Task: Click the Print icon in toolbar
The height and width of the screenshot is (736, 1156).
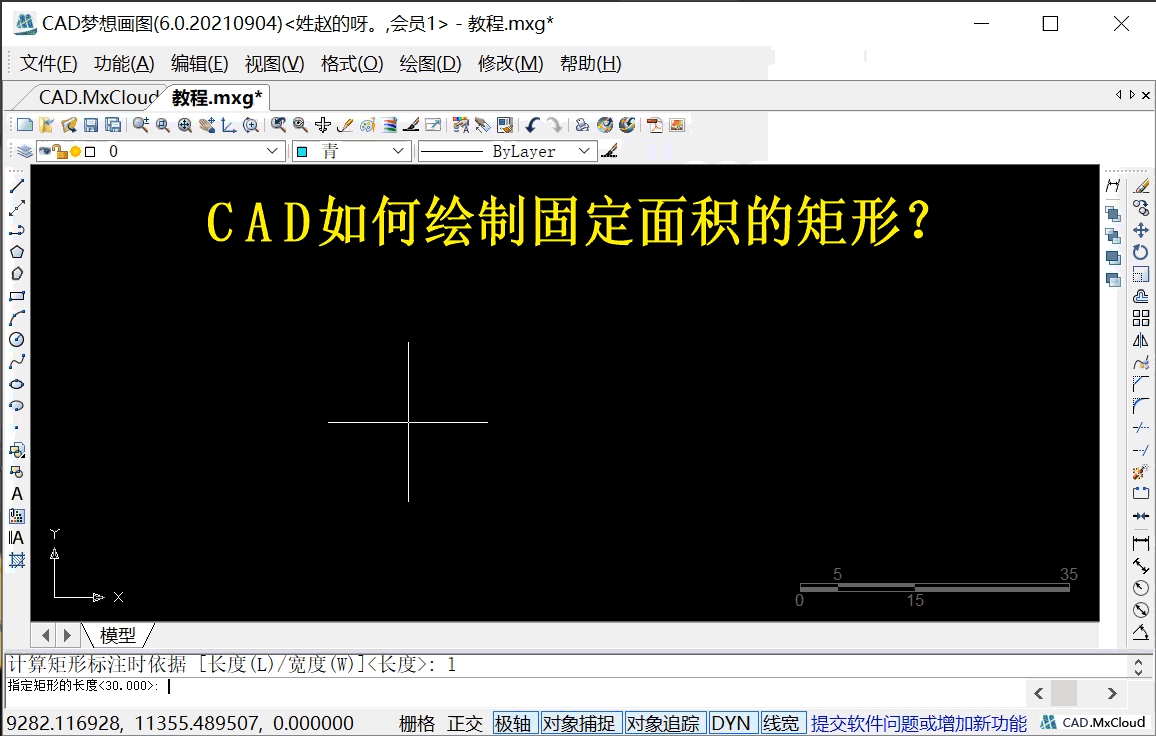Action: click(x=582, y=125)
